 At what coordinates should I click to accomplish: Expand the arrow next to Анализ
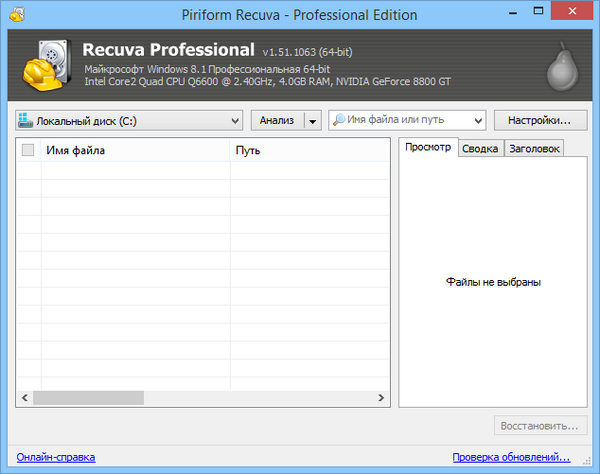(313, 120)
